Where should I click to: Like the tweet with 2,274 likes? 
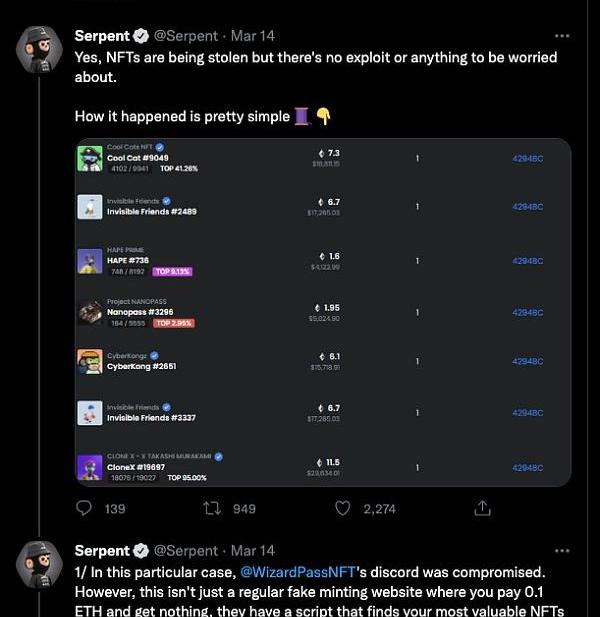343,508
